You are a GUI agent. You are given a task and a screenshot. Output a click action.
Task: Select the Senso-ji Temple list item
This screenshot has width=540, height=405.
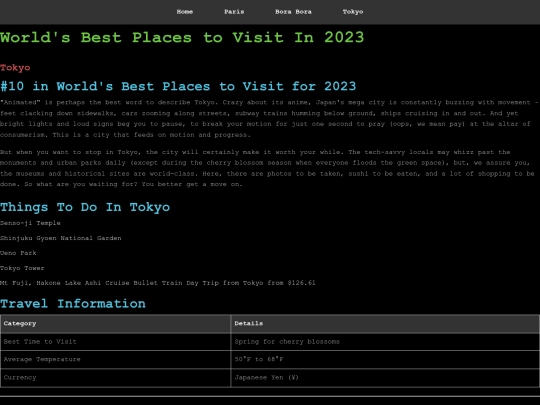[x=30, y=223]
